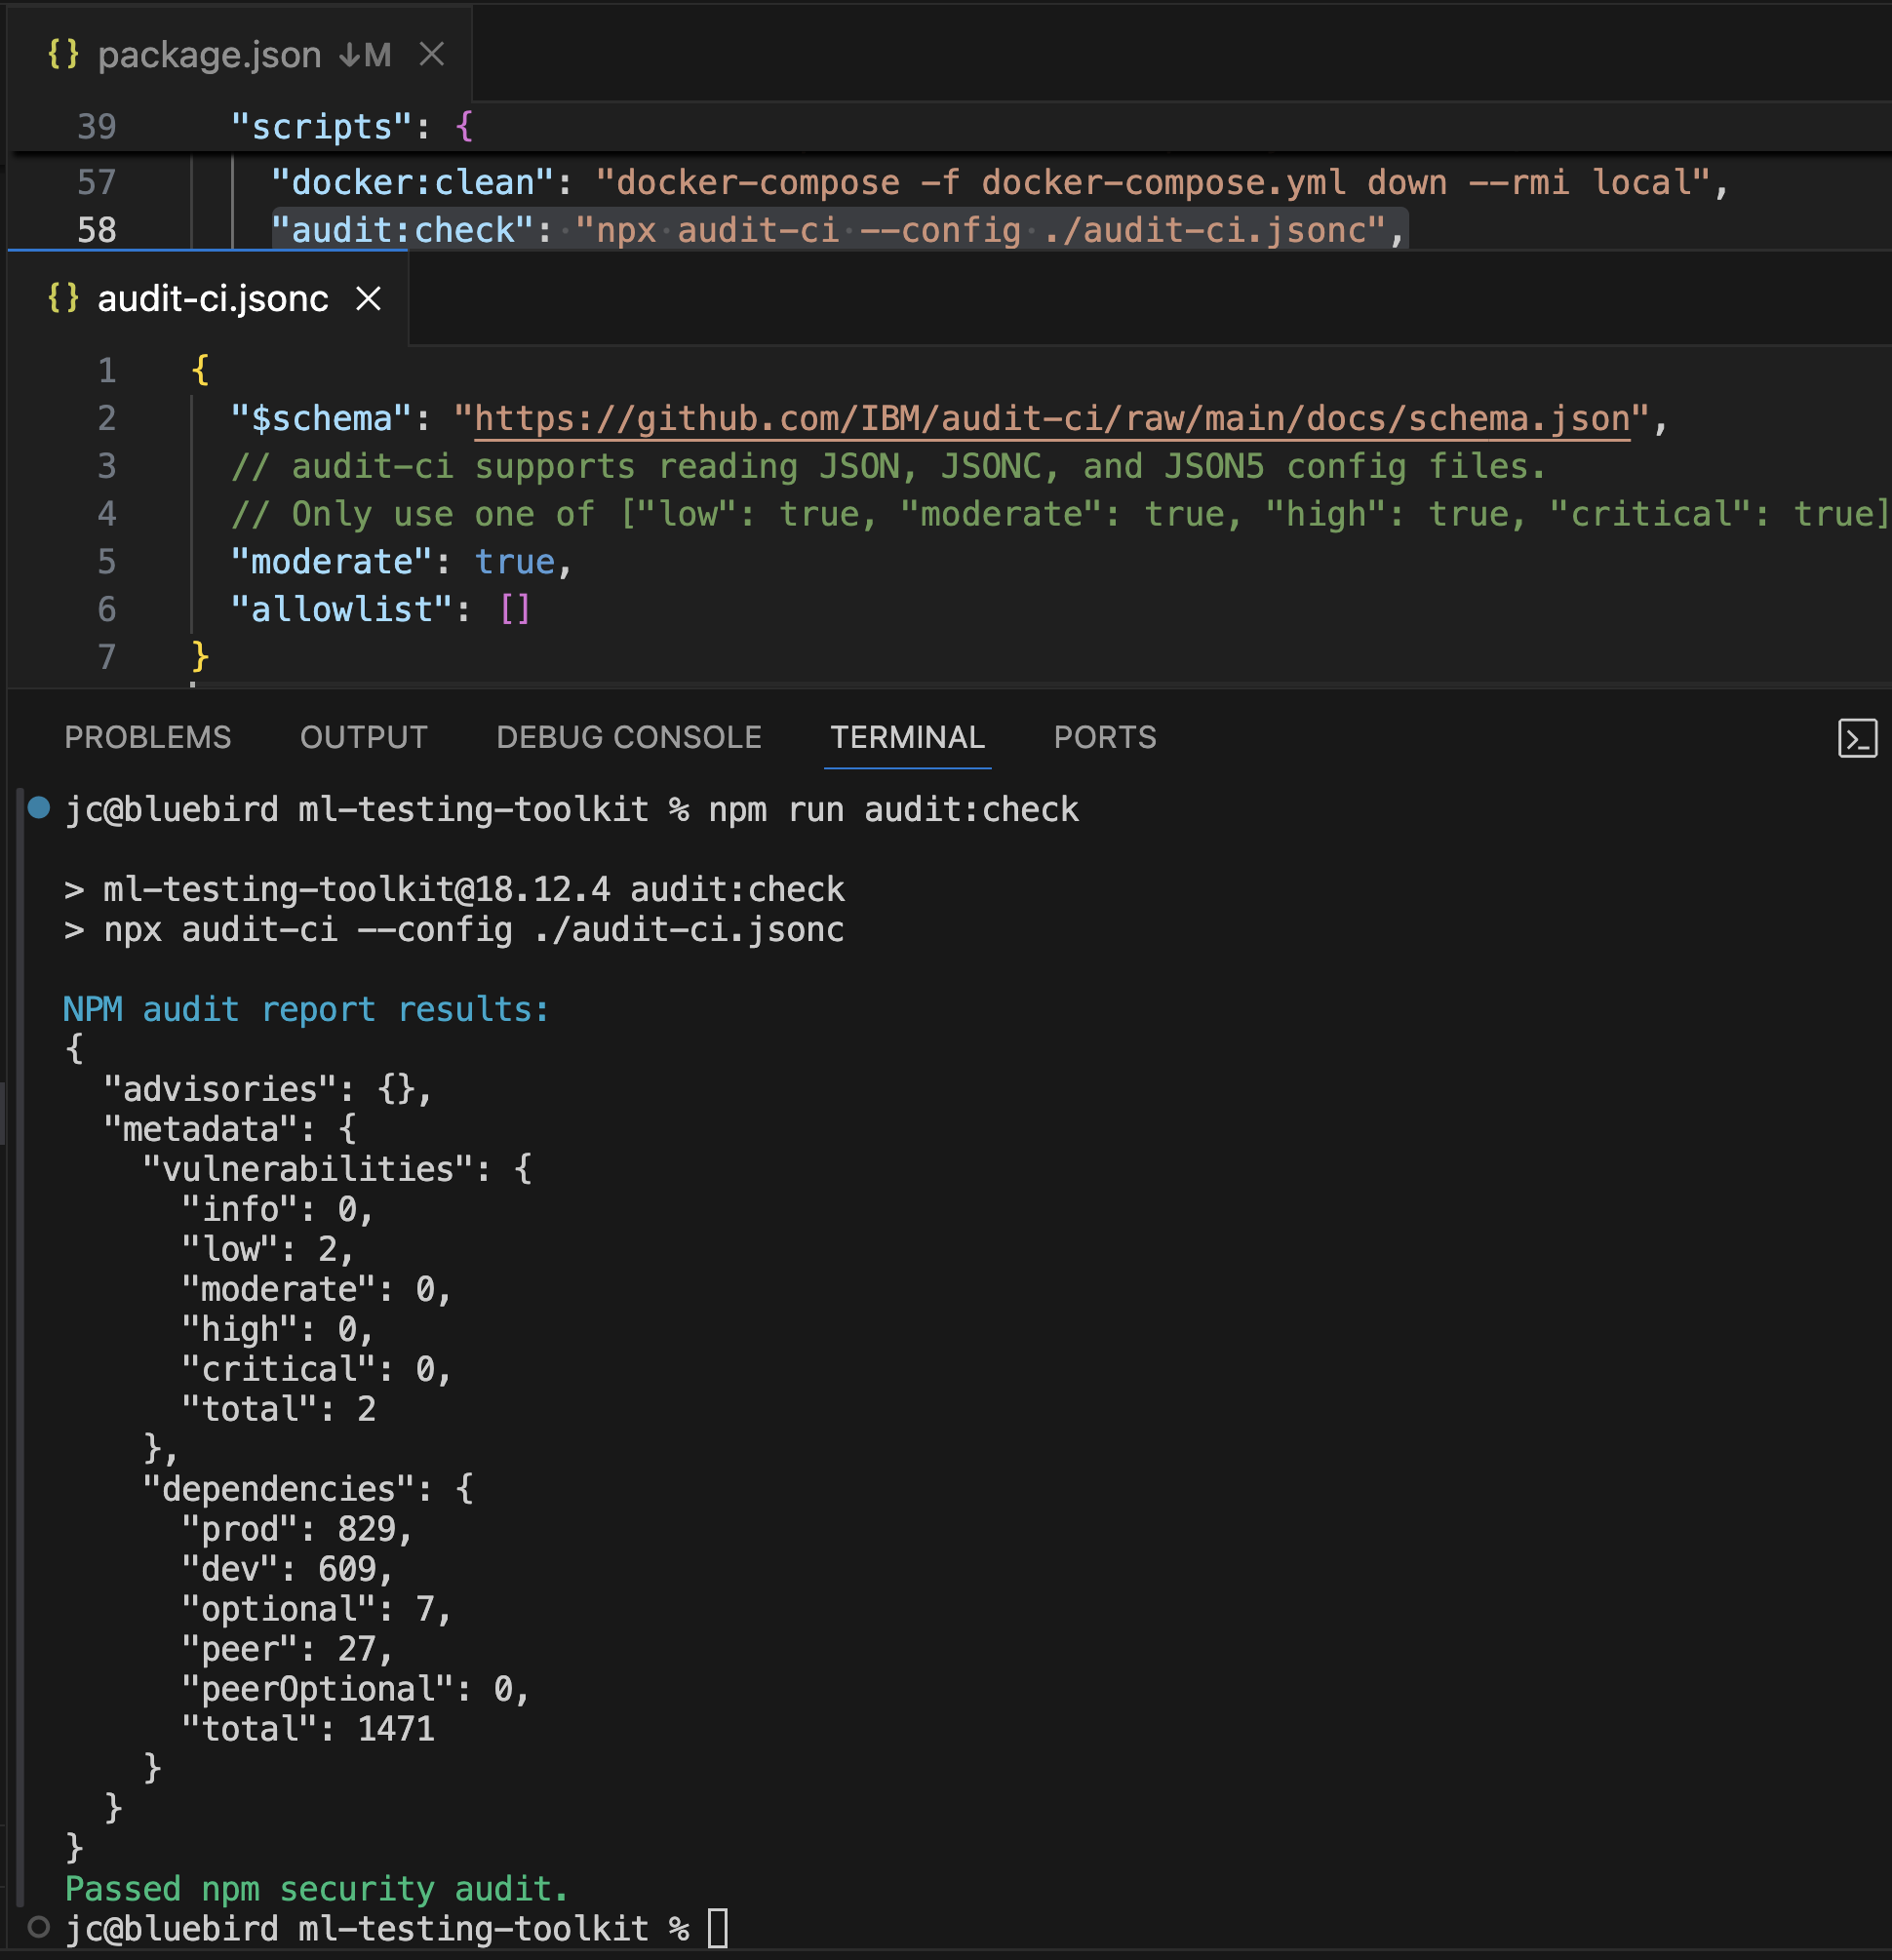
Task: Click the "optional": 7 line in terminal
Action: 316,1609
